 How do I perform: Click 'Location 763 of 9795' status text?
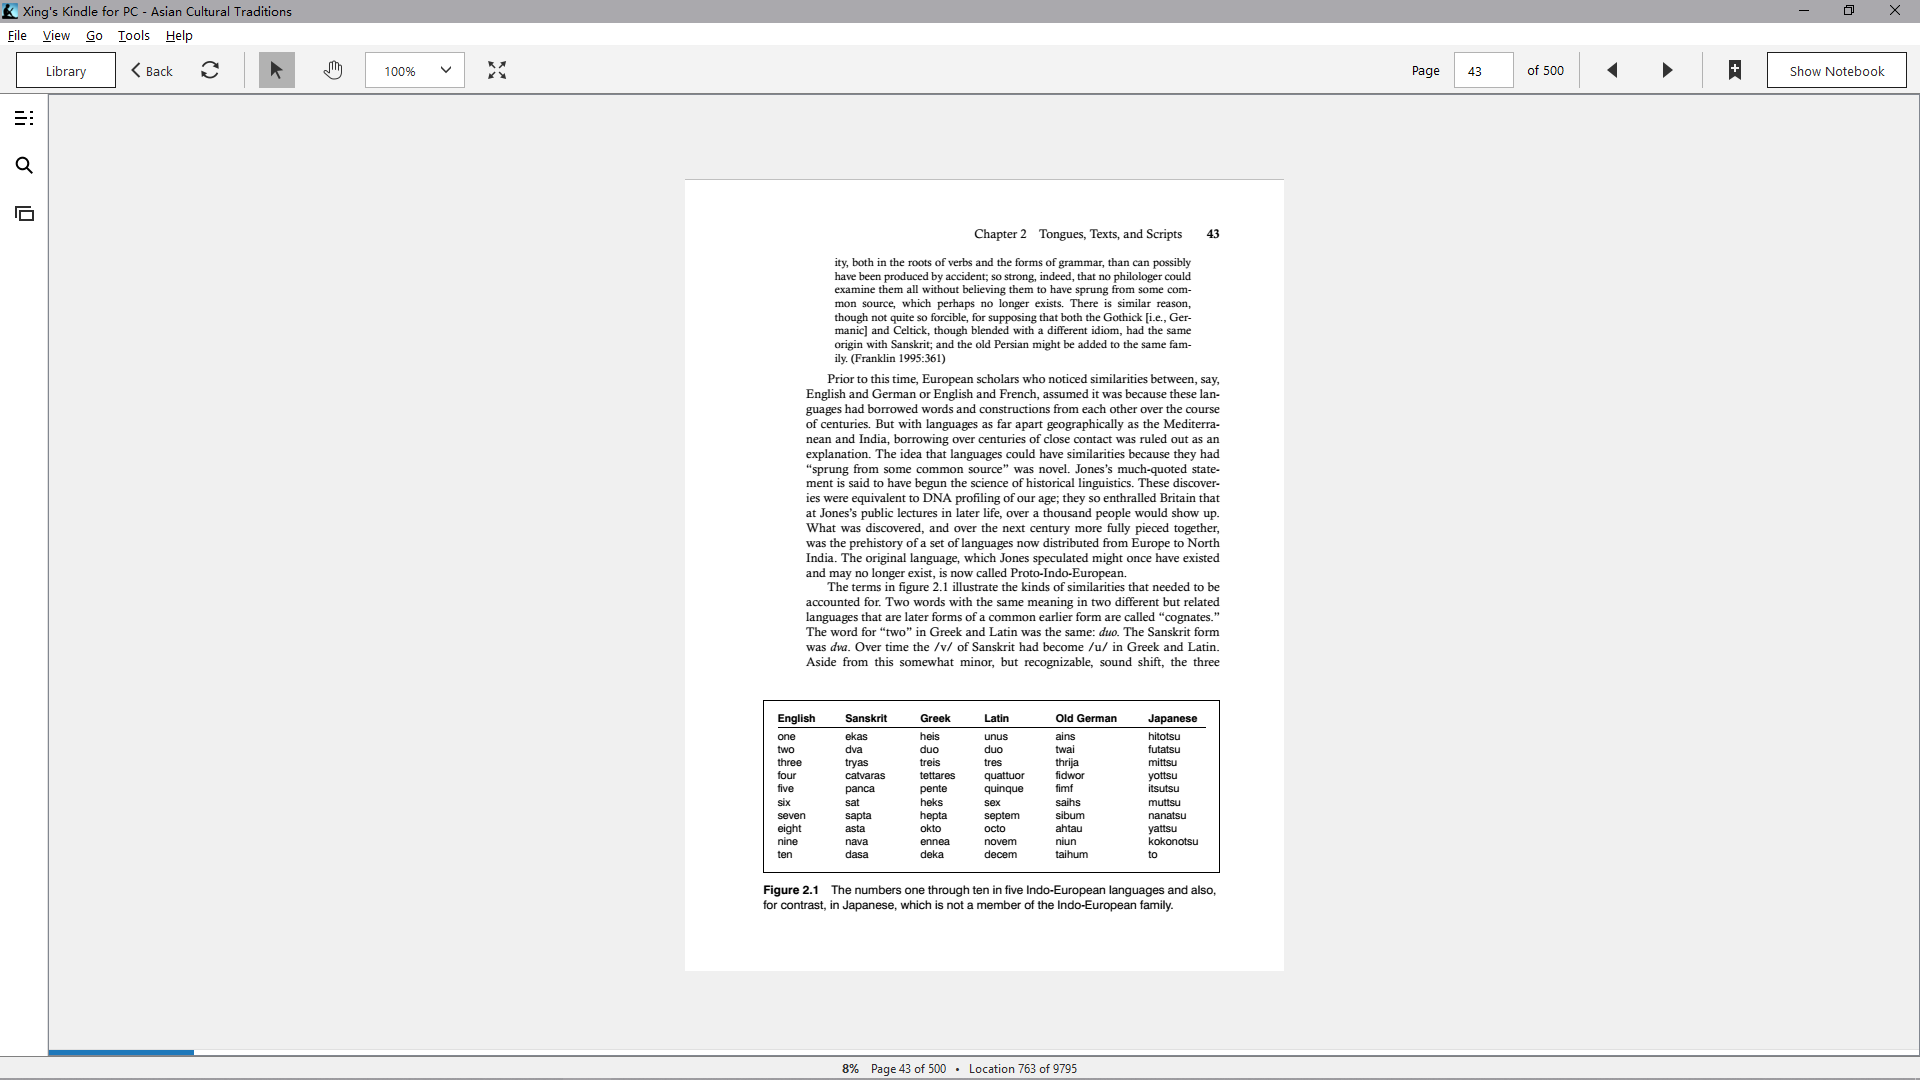click(1023, 1069)
